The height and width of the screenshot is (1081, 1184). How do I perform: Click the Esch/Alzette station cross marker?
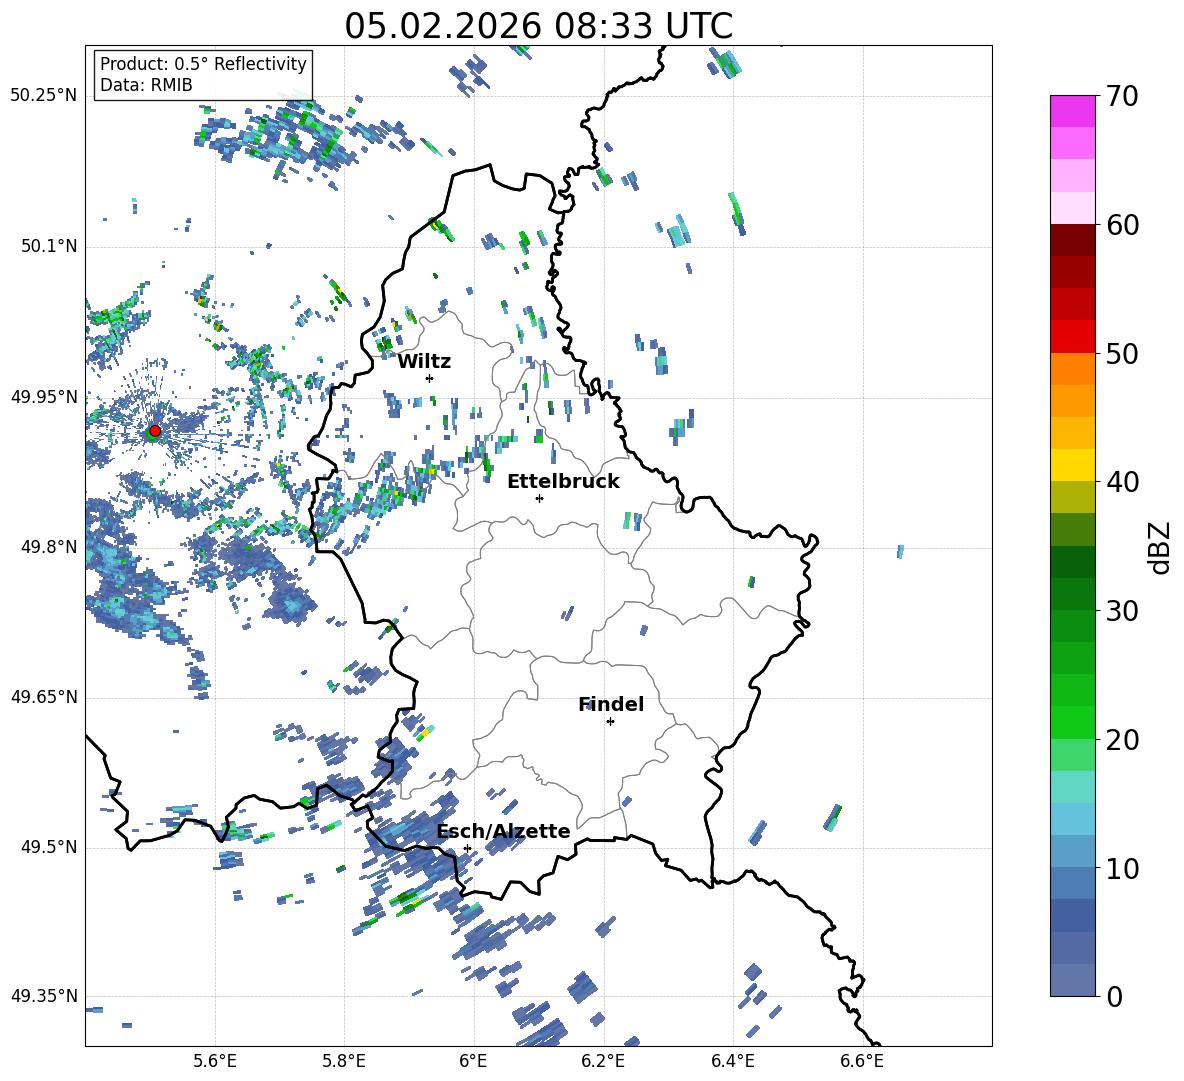[x=467, y=848]
